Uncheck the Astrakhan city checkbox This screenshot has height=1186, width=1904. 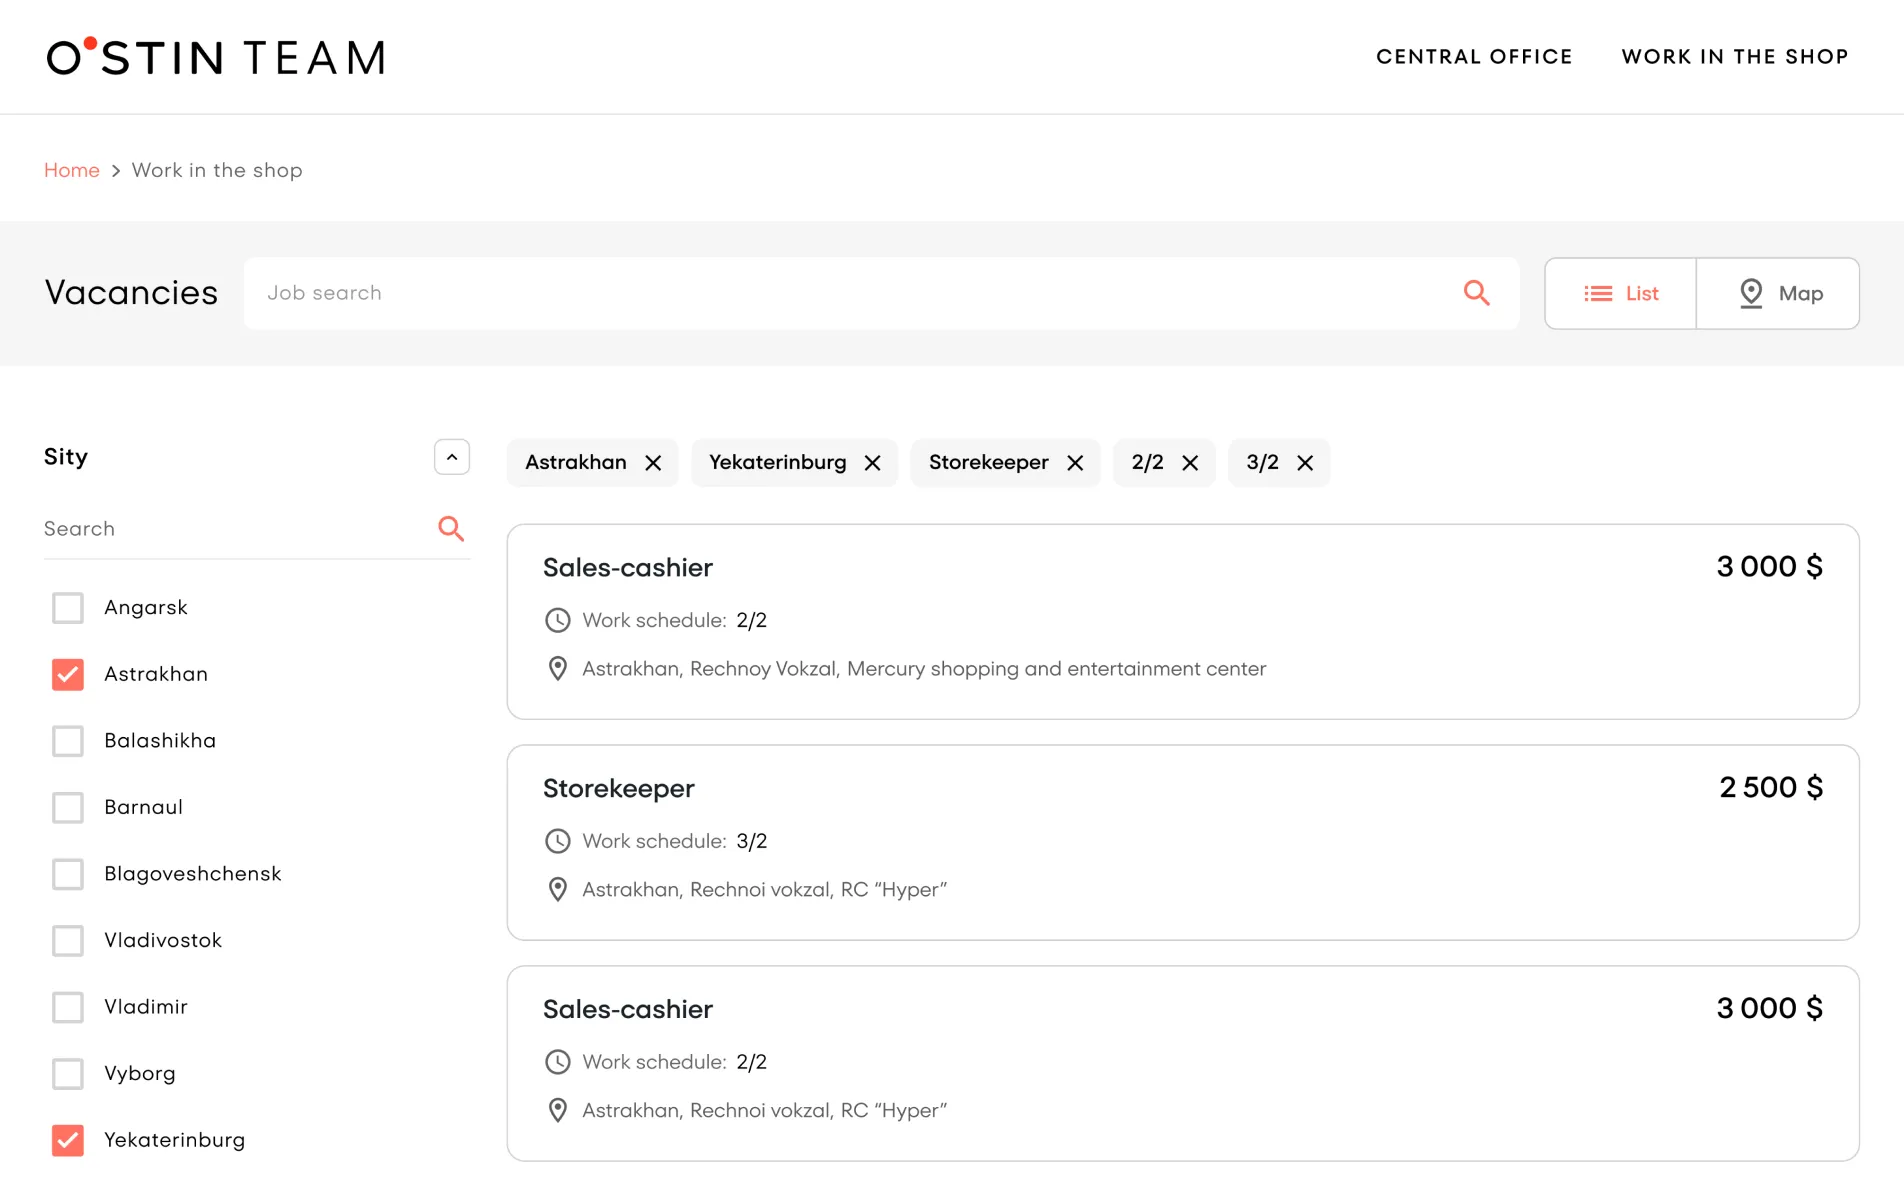pyautogui.click(x=68, y=674)
